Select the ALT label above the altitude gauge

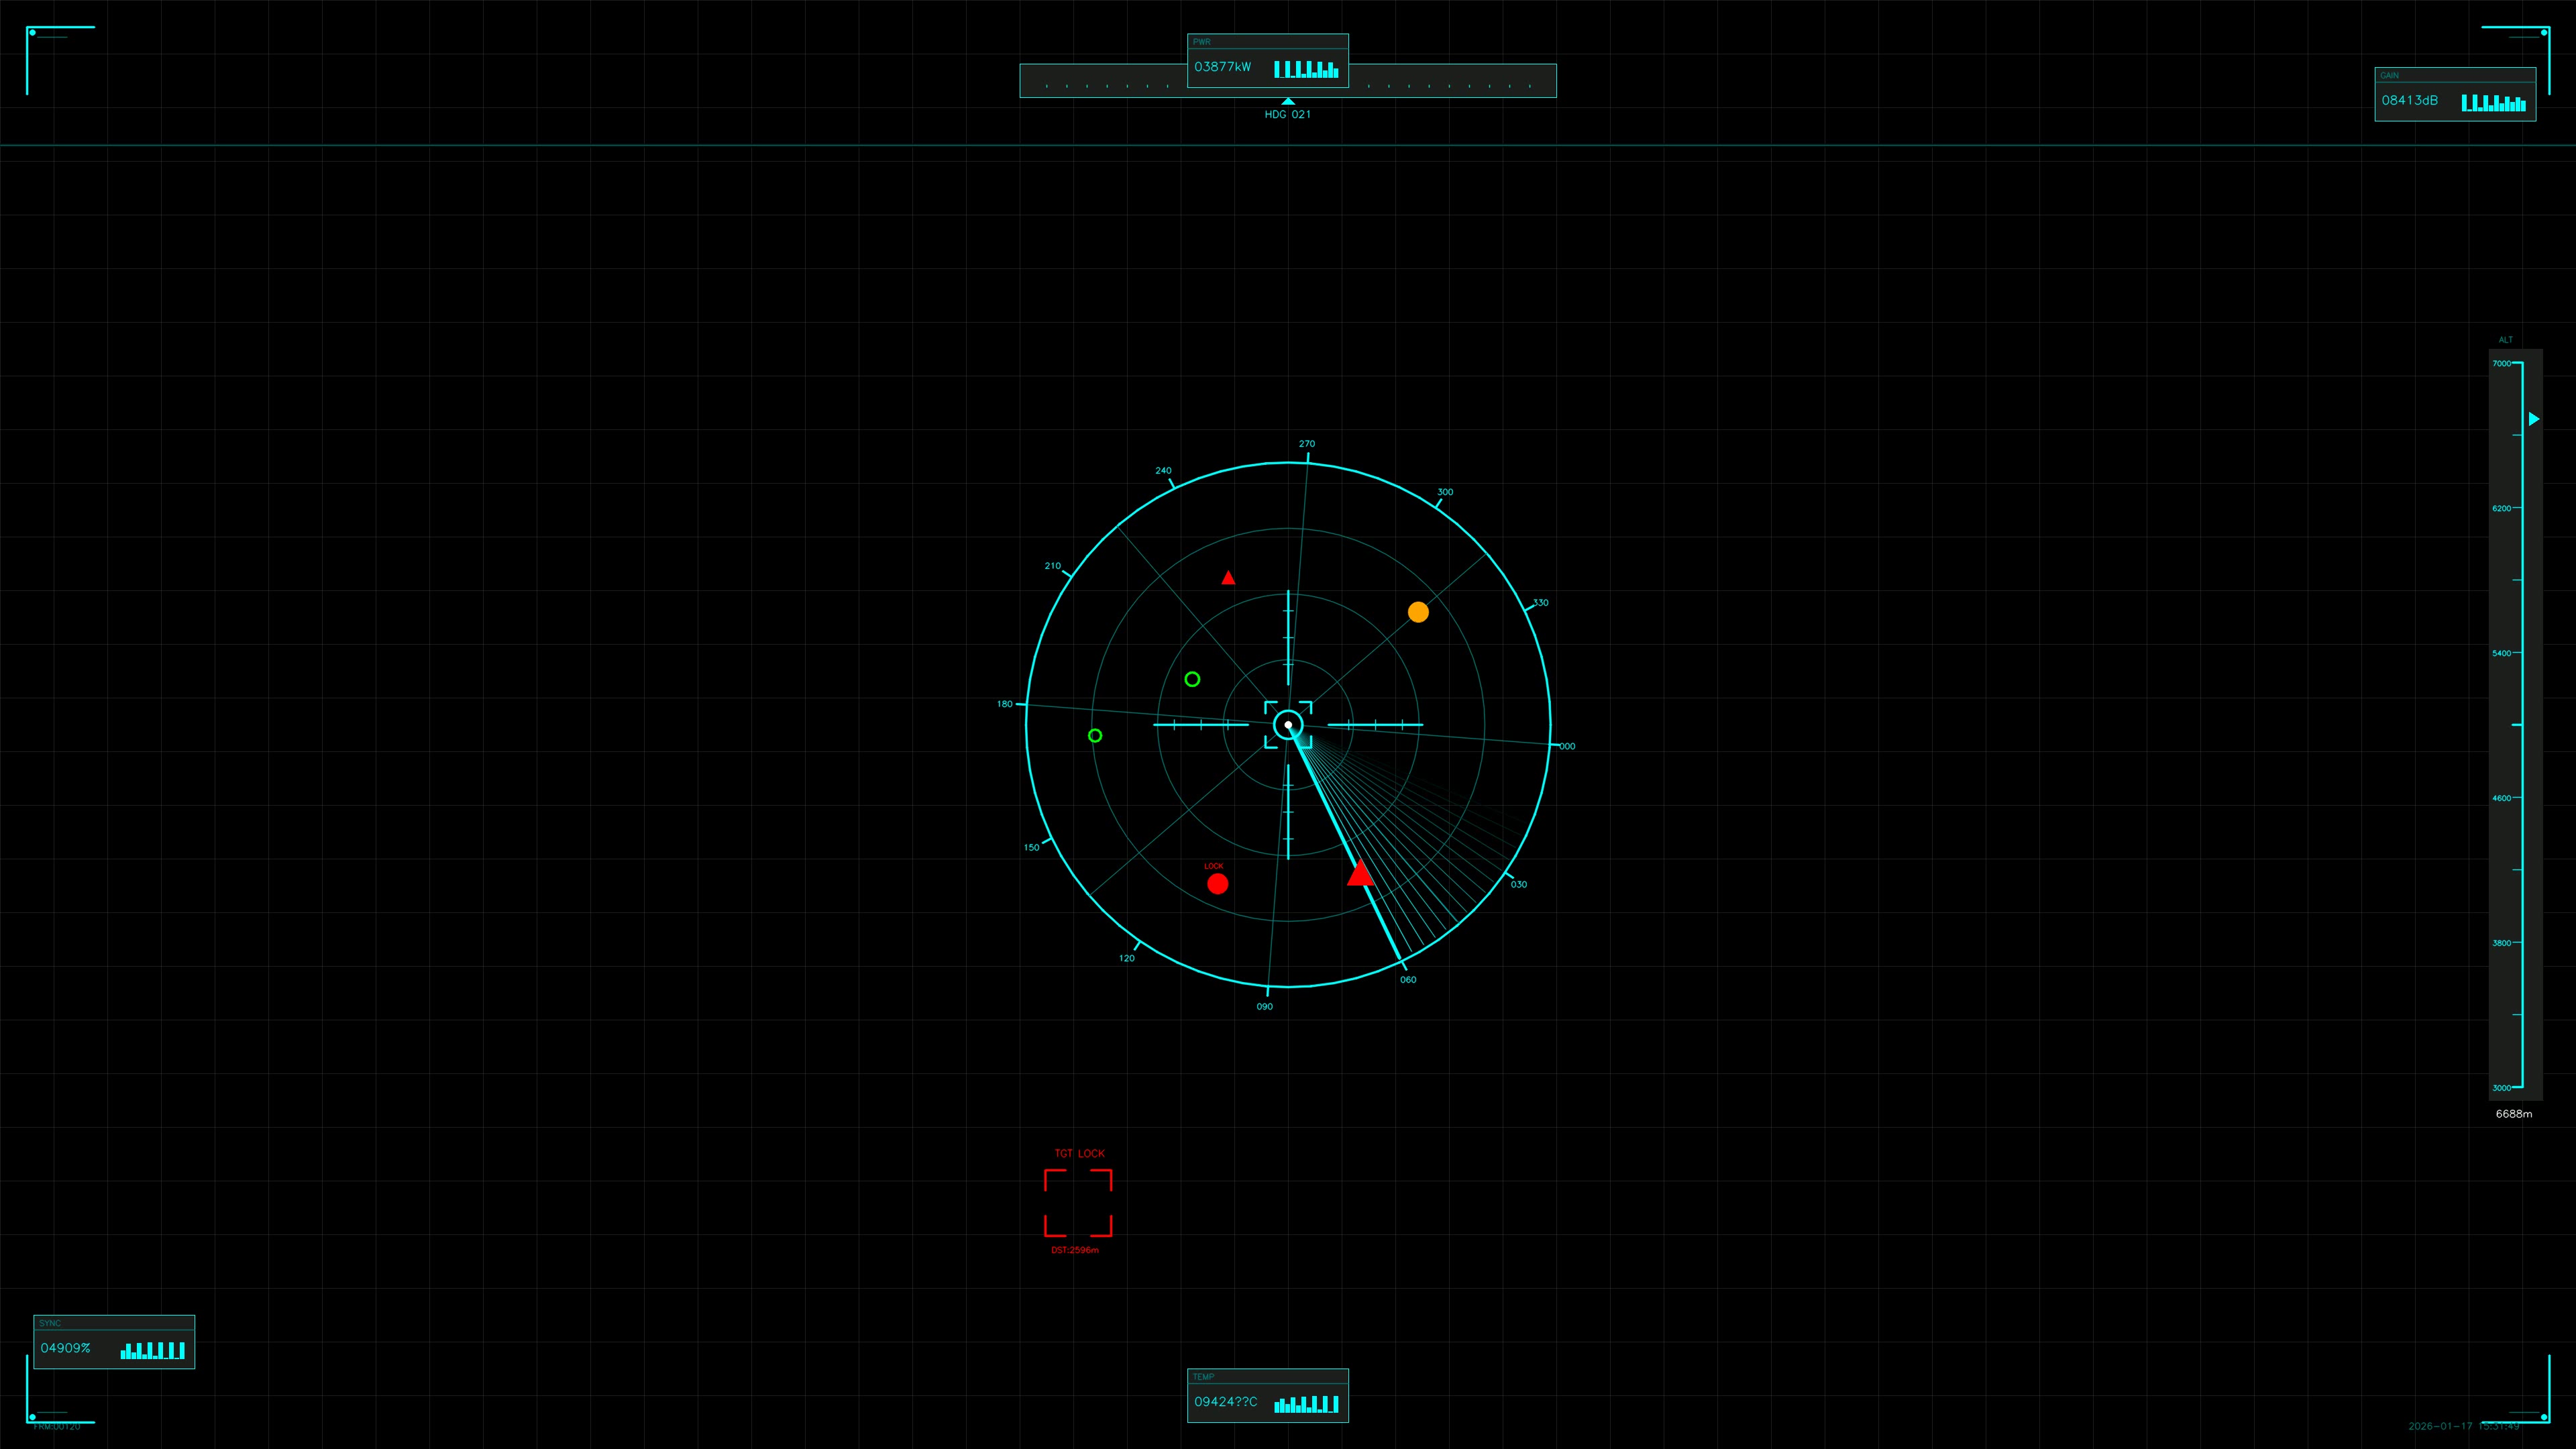tap(2507, 340)
